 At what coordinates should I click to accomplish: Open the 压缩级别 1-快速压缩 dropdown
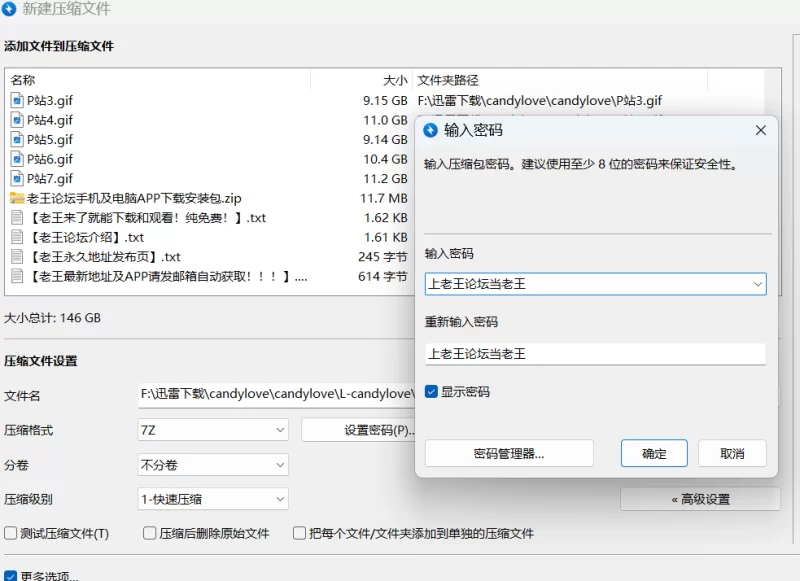pos(213,499)
